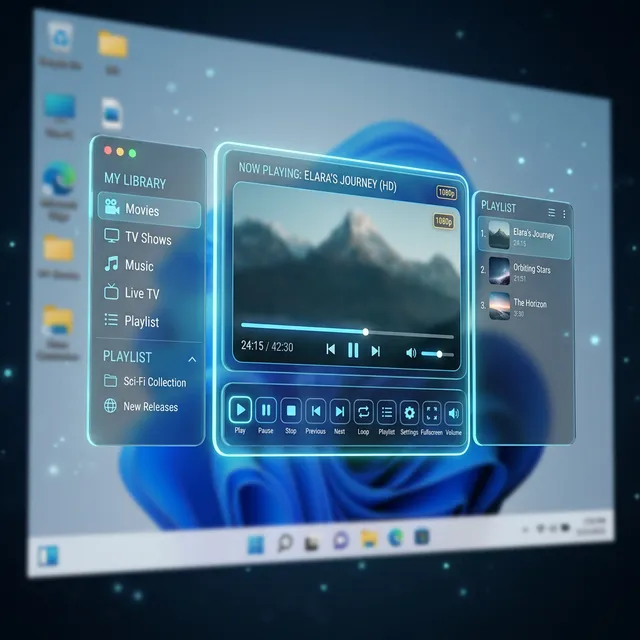Click the New Releases globe icon

click(x=110, y=405)
